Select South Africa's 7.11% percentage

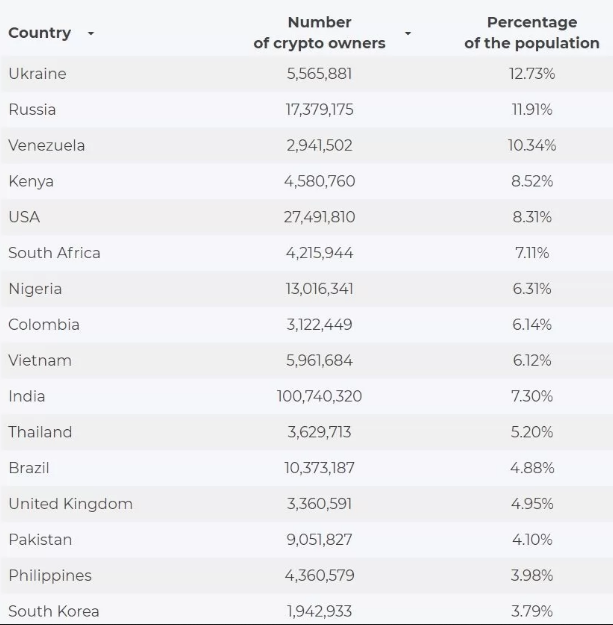pyautogui.click(x=531, y=253)
